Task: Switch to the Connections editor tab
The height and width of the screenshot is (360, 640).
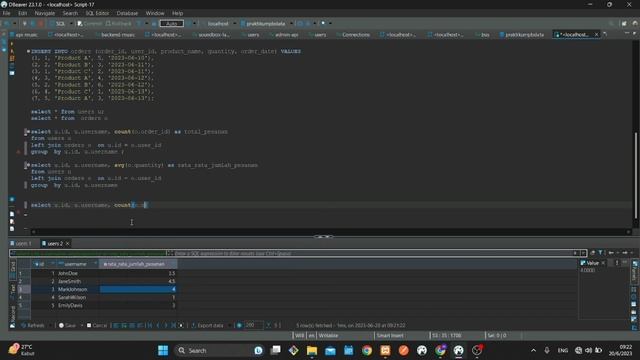Action: pos(353,35)
